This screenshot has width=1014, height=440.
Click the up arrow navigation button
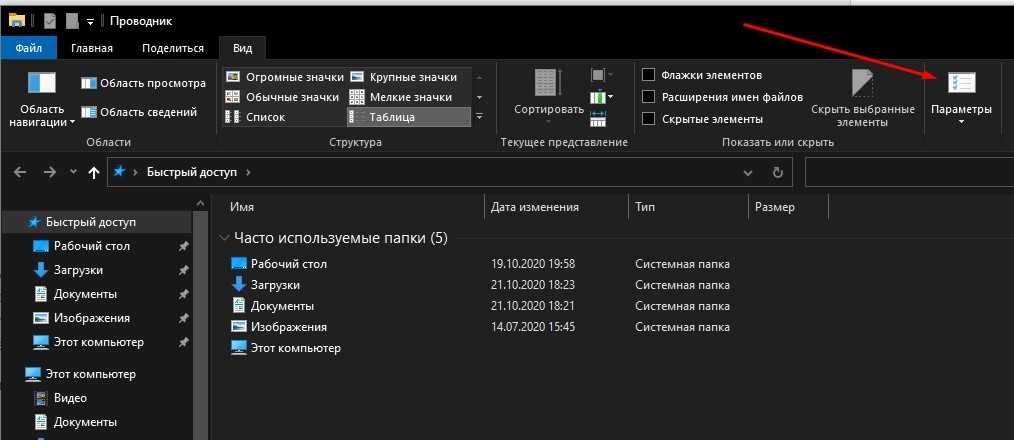click(94, 172)
